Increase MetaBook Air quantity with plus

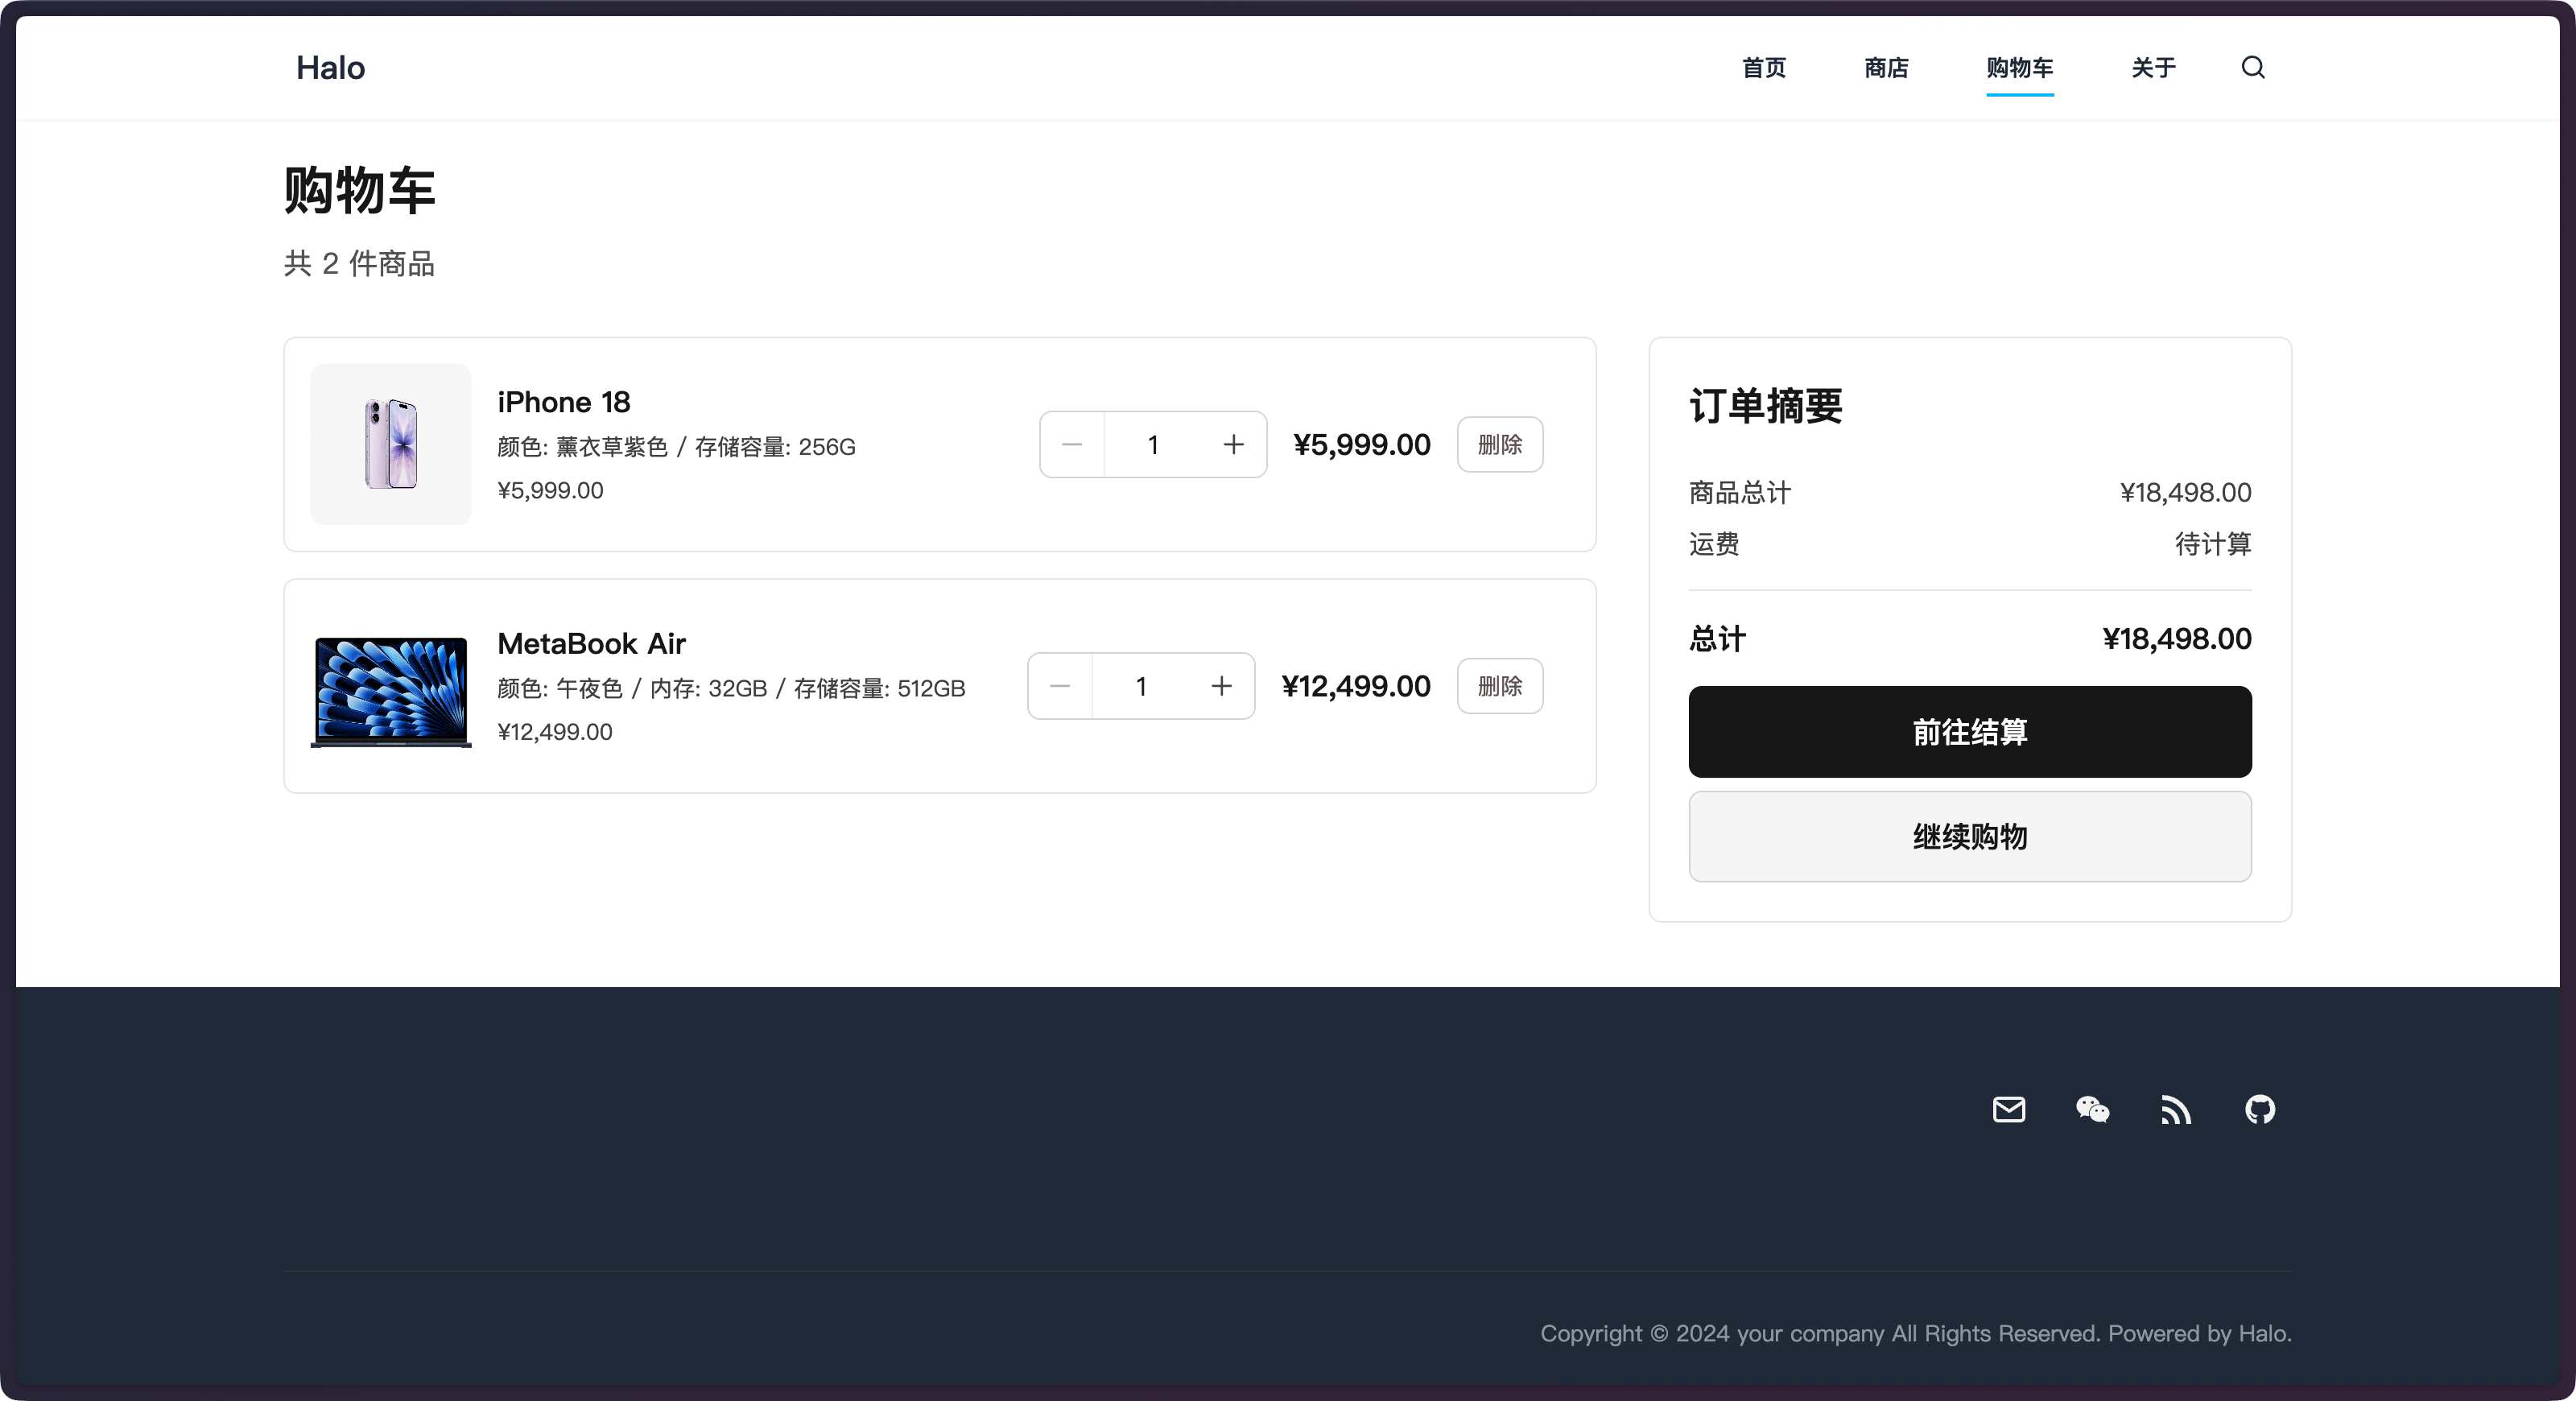pos(1221,686)
